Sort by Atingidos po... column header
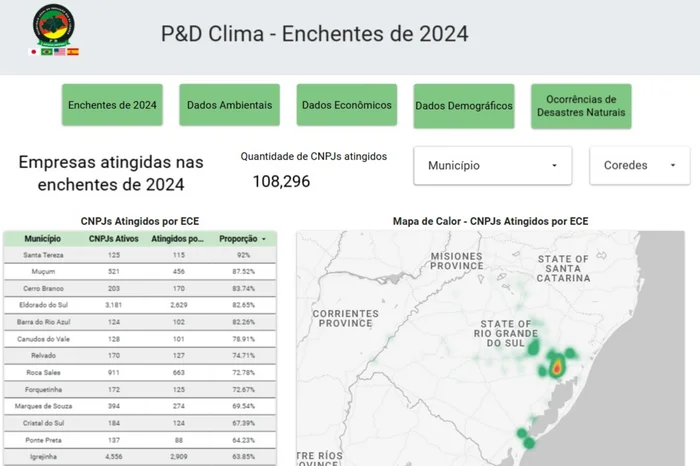 [x=177, y=239]
